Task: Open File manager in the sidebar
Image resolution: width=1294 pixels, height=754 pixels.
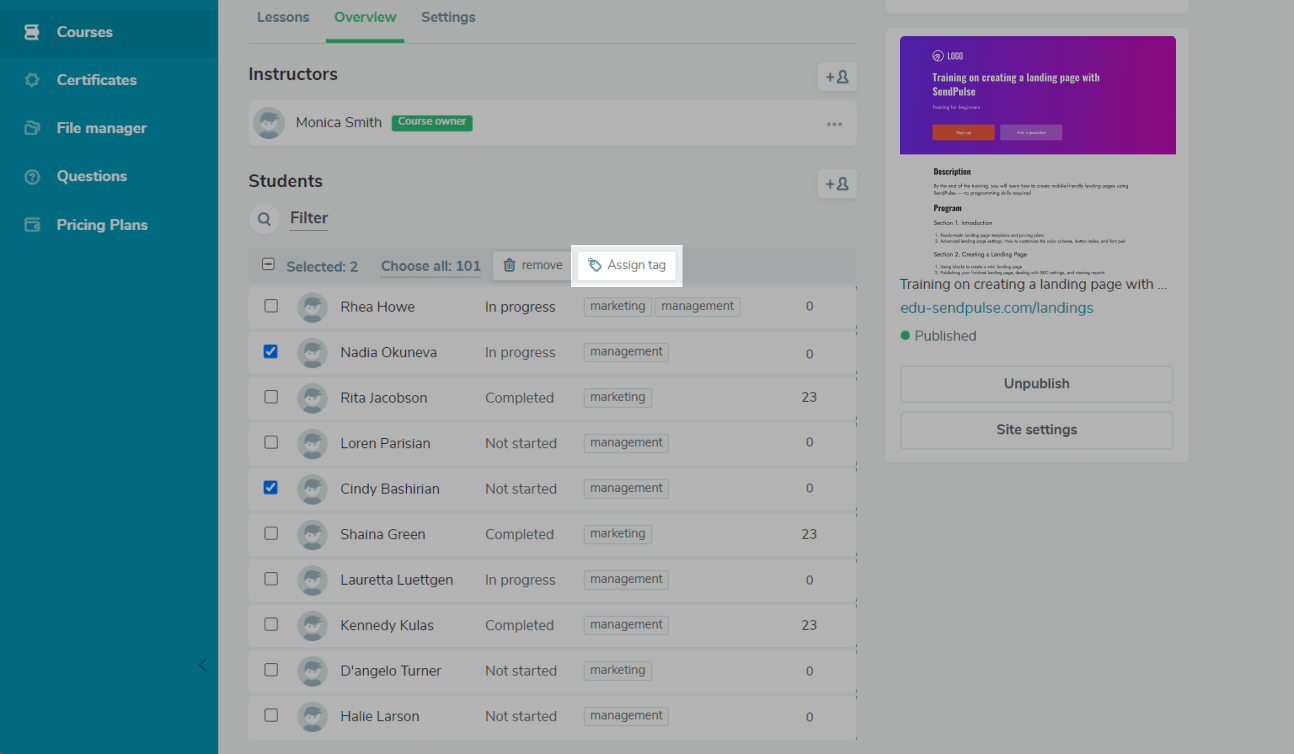Action: 101,128
